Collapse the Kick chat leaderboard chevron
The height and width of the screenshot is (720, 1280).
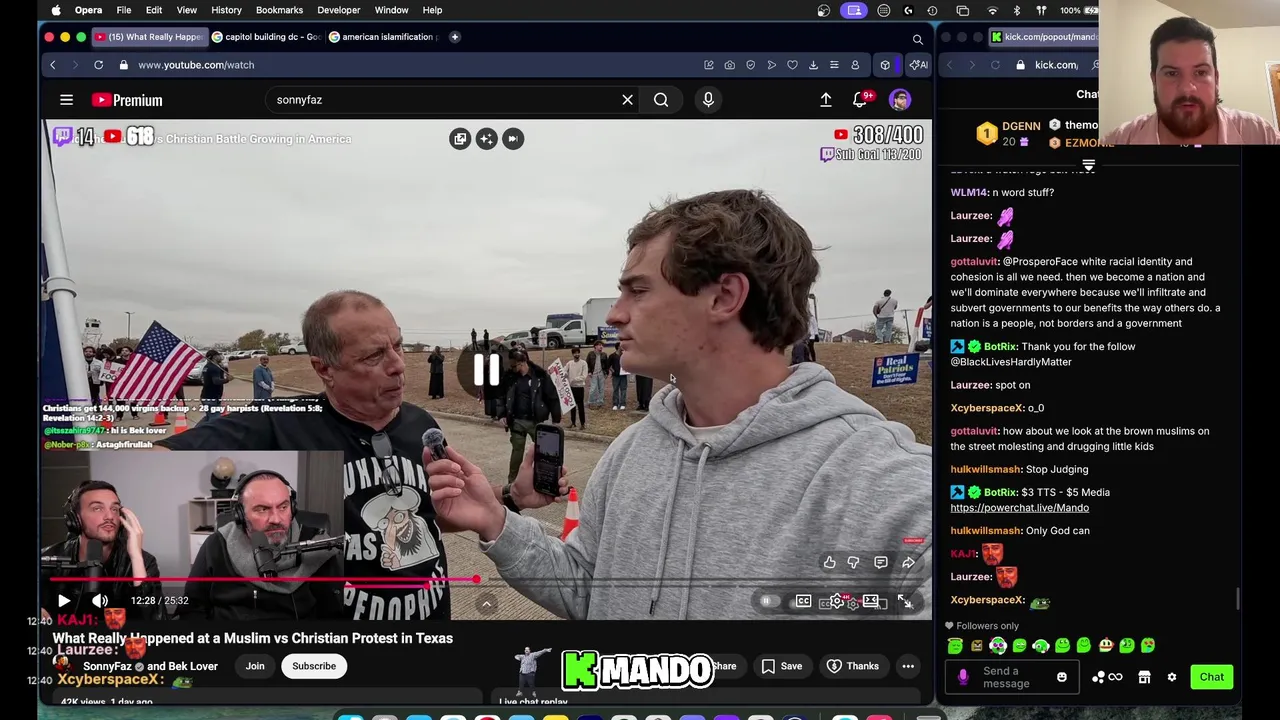(x=1088, y=166)
